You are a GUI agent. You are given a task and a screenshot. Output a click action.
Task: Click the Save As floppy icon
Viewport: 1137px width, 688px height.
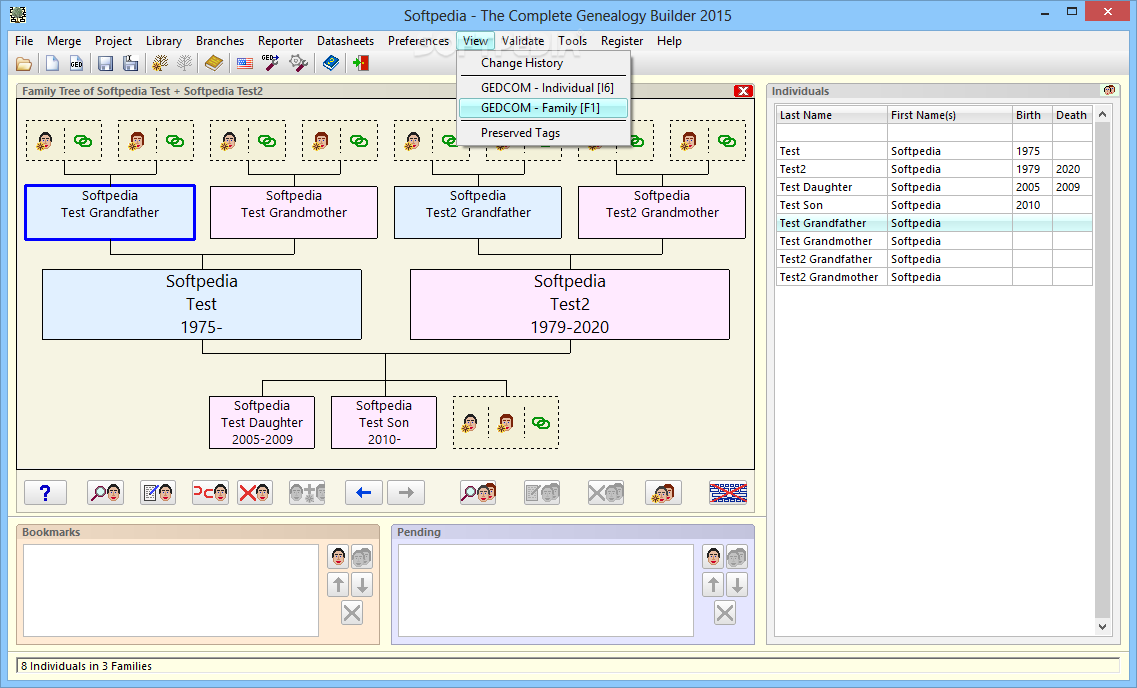131,64
